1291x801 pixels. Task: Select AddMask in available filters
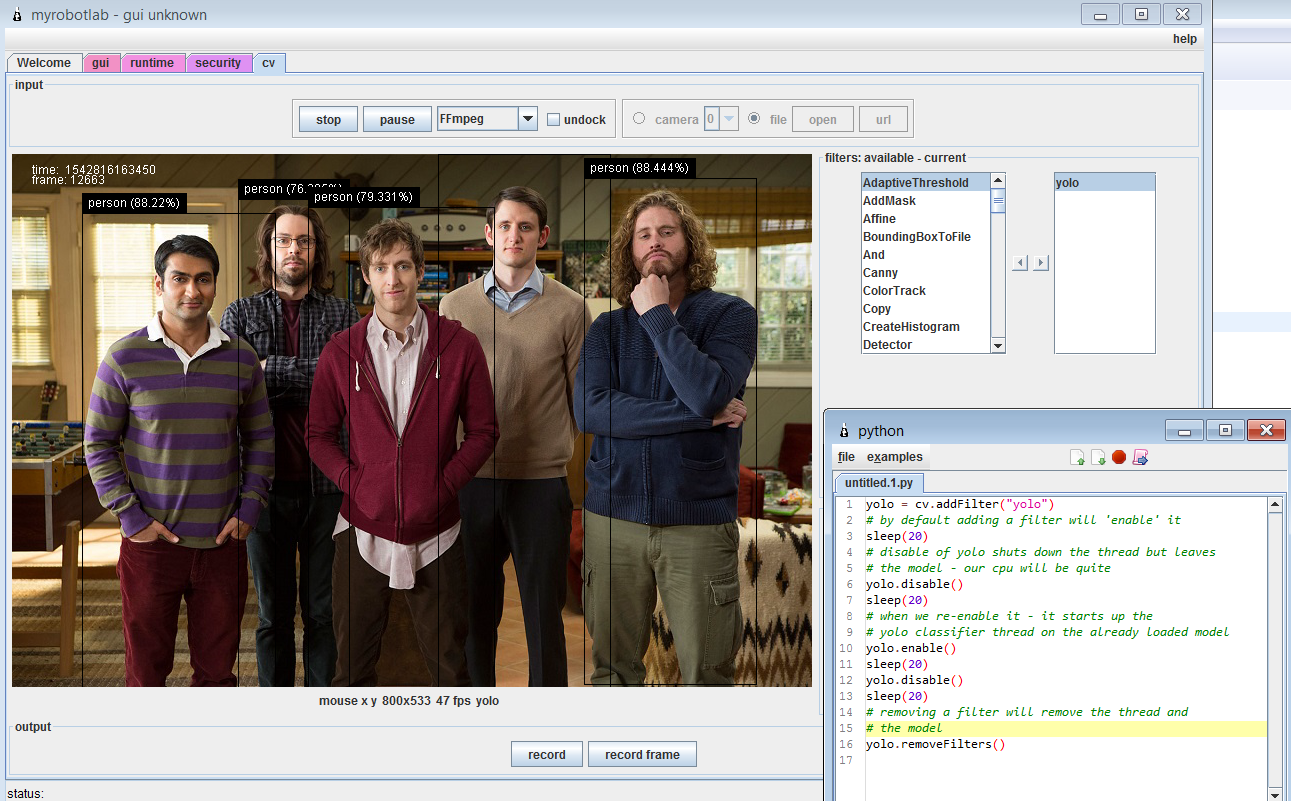pos(925,201)
